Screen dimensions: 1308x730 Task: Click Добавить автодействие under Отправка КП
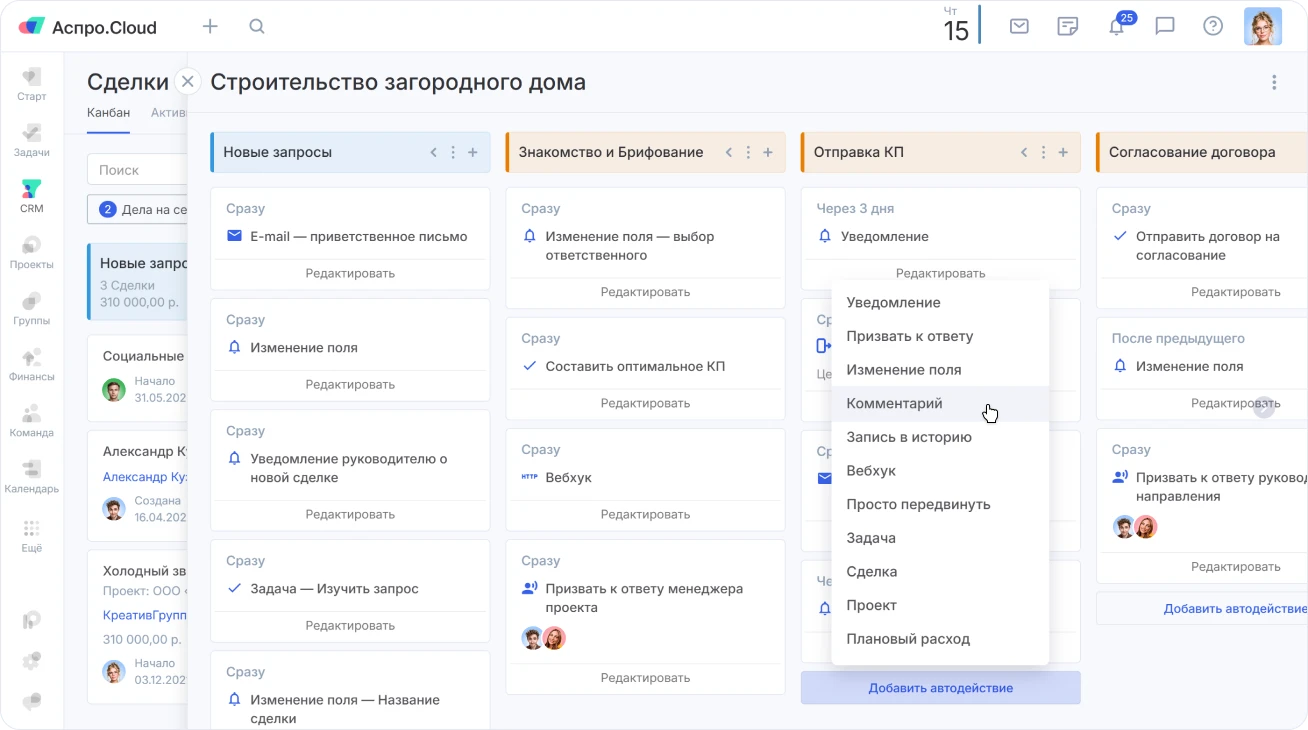point(940,688)
